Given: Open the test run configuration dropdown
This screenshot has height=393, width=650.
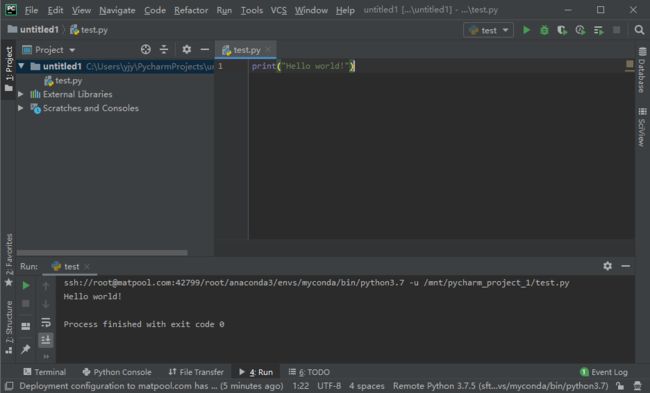Looking at the screenshot, I should pyautogui.click(x=488, y=30).
